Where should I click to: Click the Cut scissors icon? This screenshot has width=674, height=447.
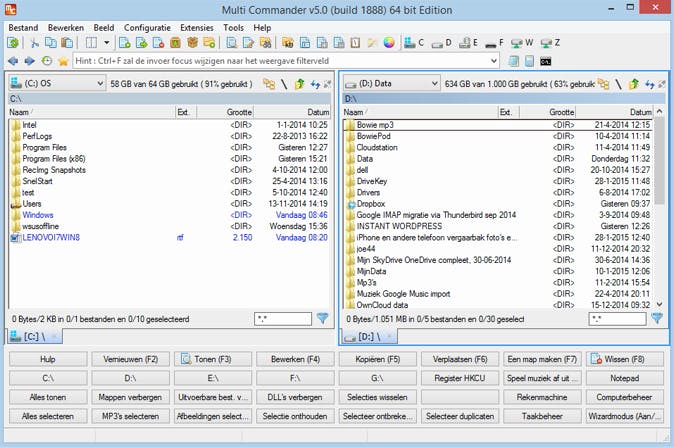point(34,43)
